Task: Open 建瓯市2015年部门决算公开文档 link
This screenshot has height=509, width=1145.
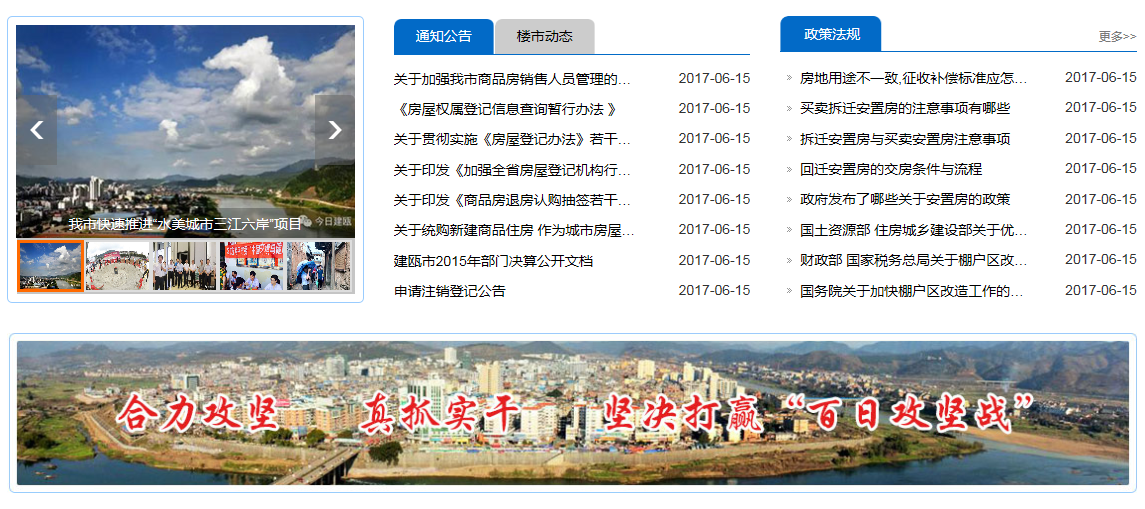Action: [x=493, y=261]
